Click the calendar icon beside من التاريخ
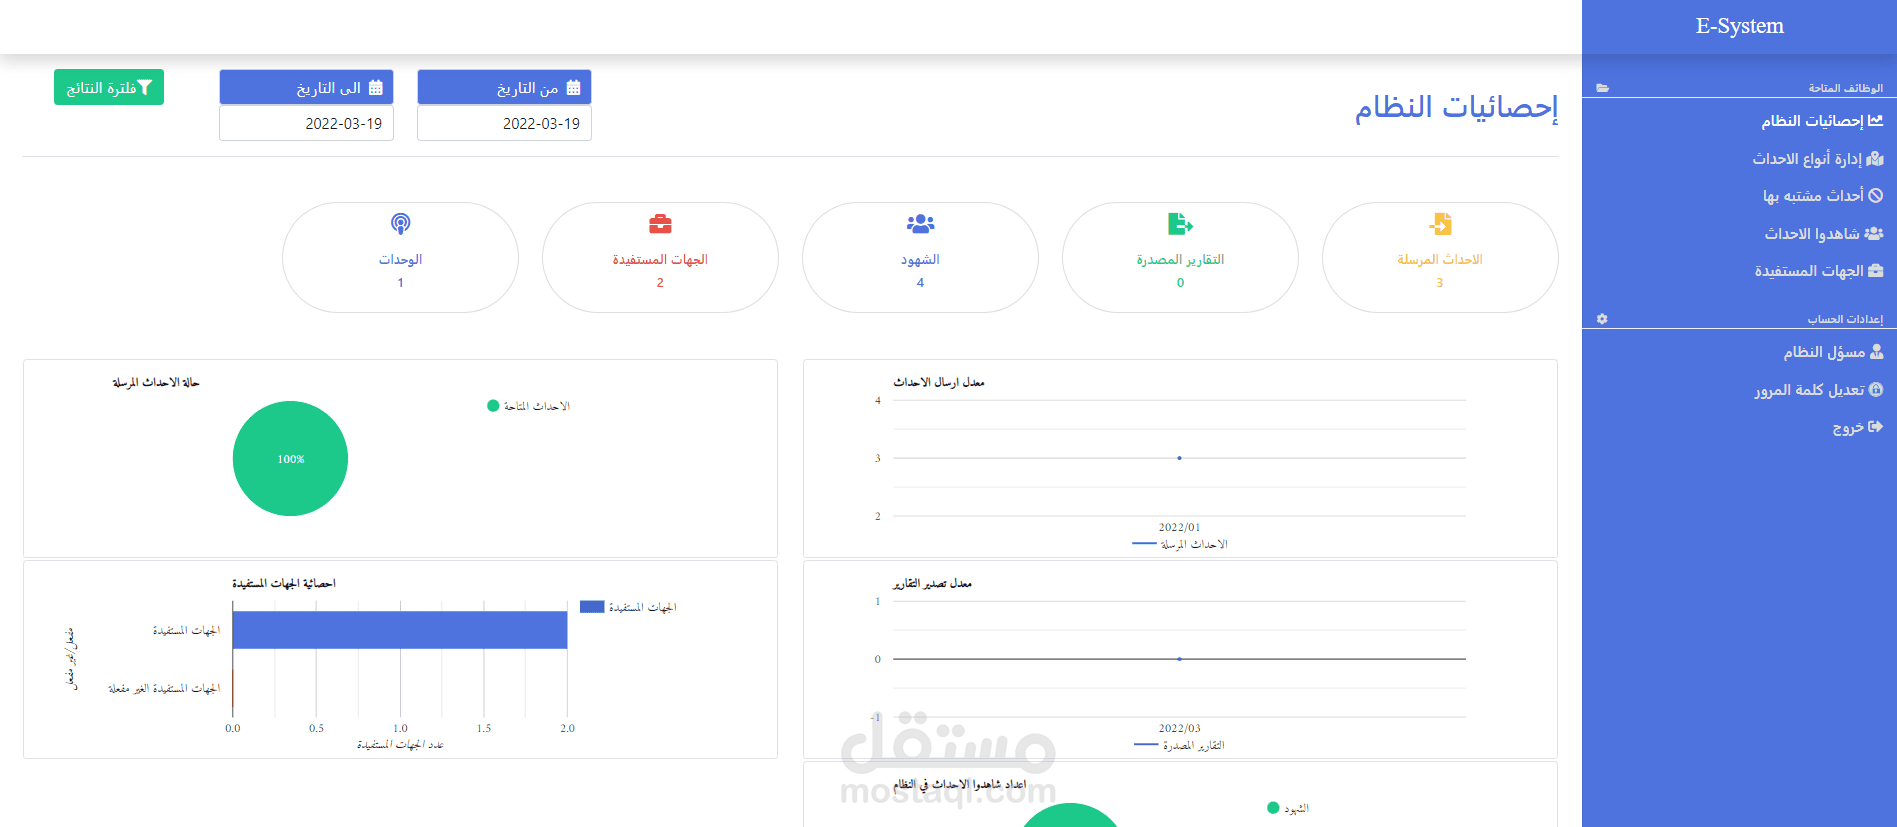The height and width of the screenshot is (827, 1897). (x=573, y=88)
